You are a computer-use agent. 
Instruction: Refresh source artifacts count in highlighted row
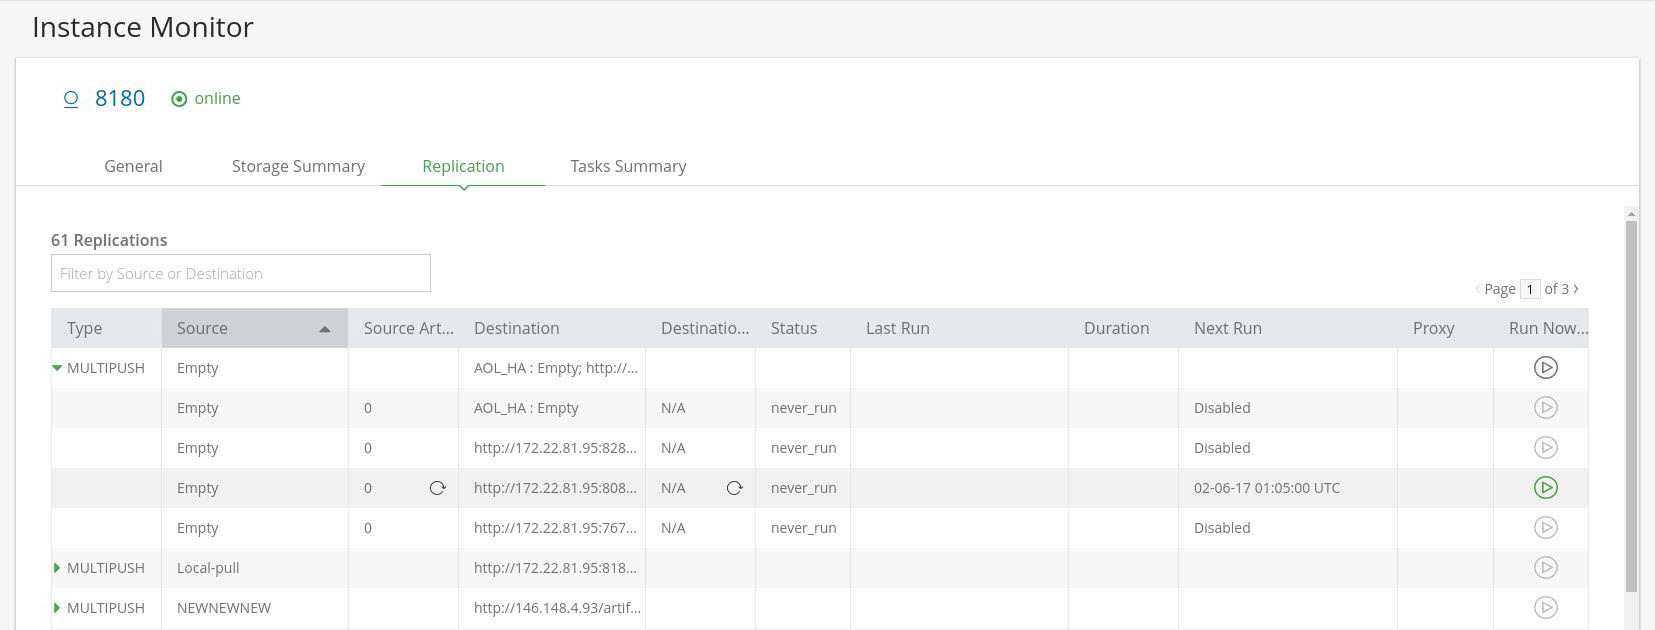click(437, 488)
